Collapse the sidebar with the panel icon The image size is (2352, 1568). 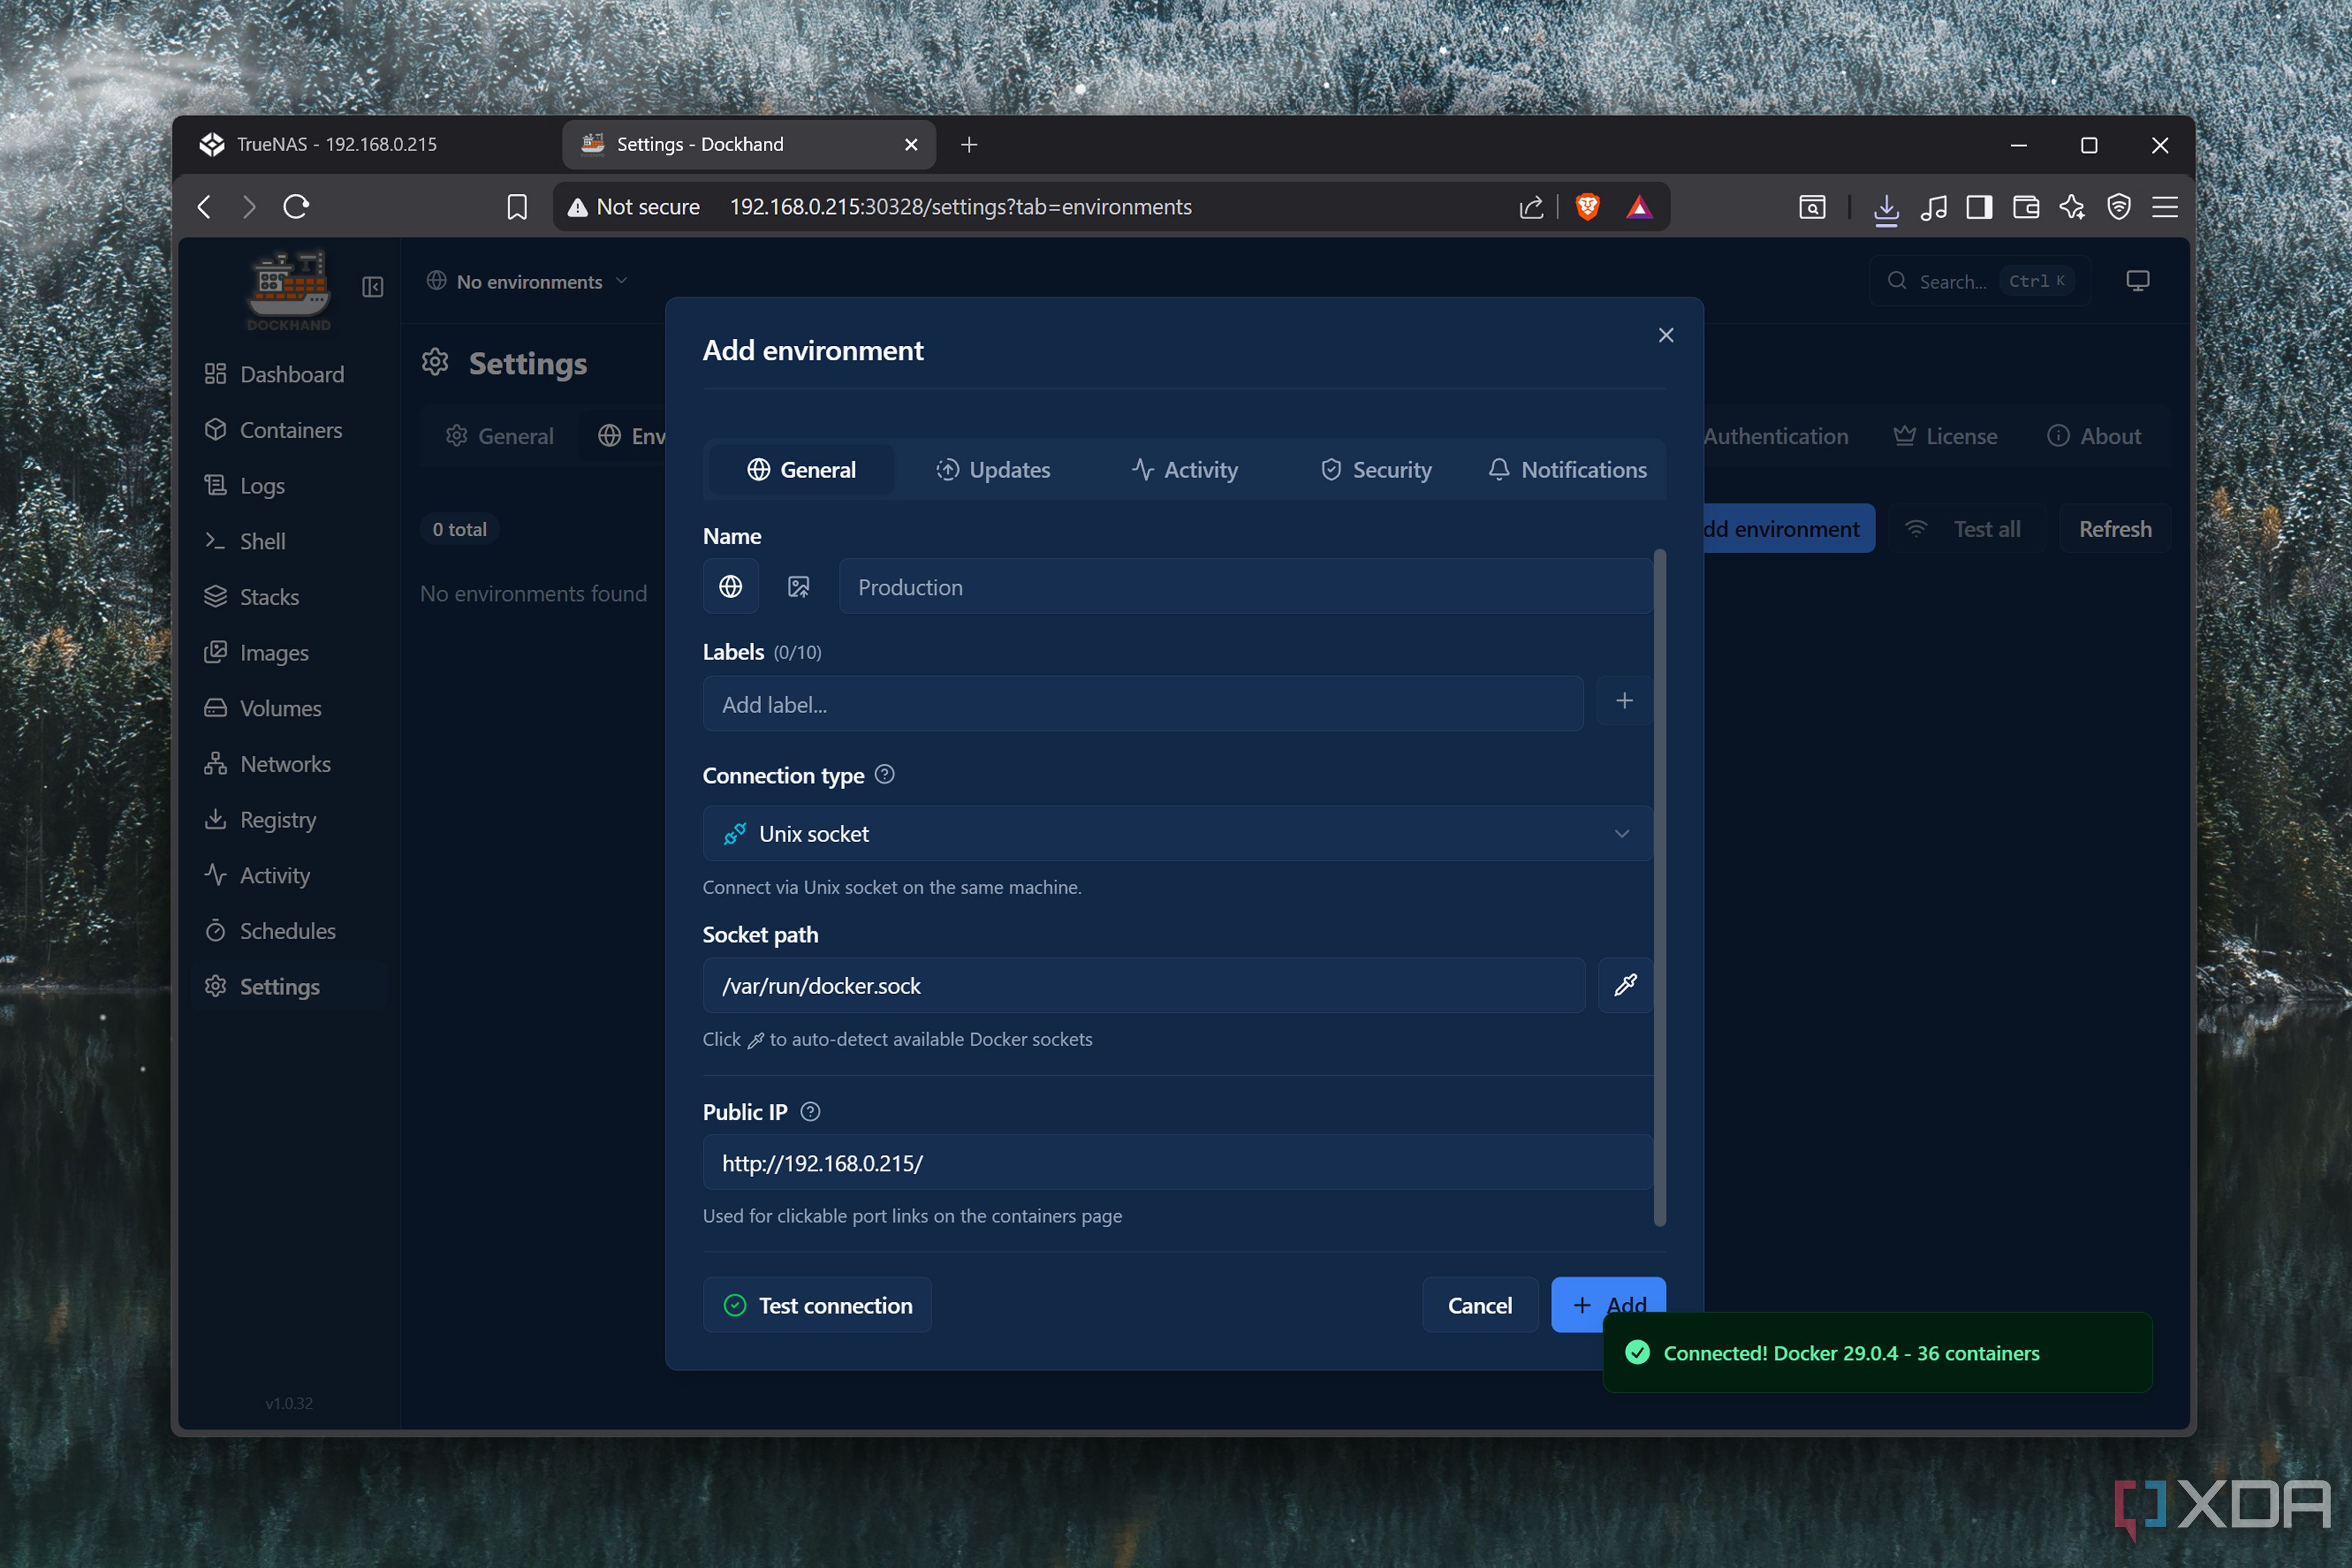click(373, 287)
